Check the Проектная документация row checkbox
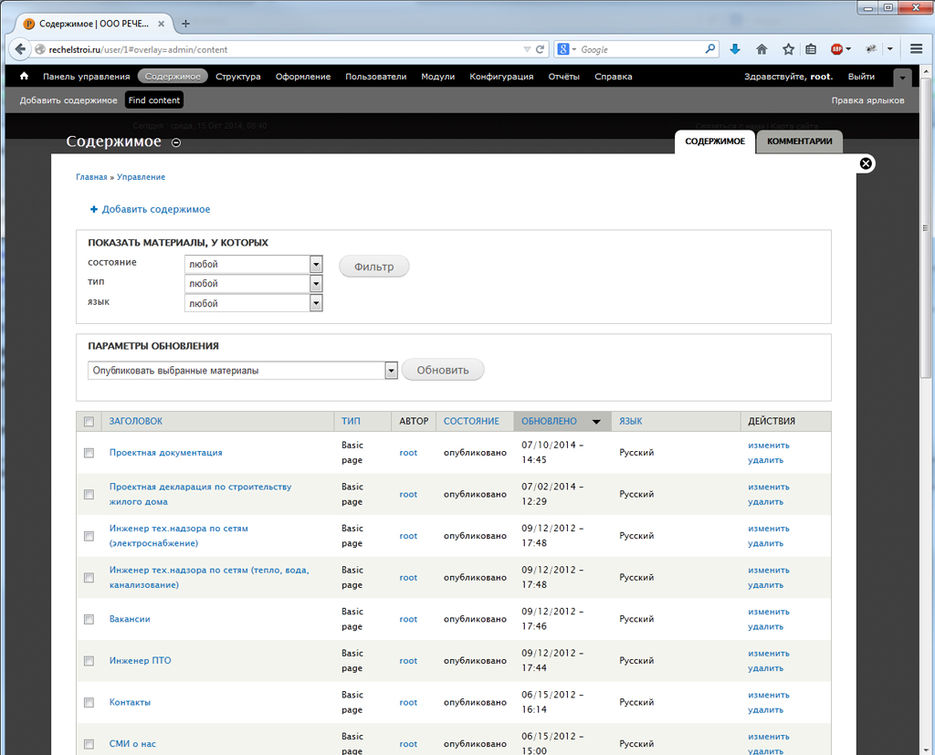Image resolution: width=935 pixels, height=755 pixels. pos(89,453)
